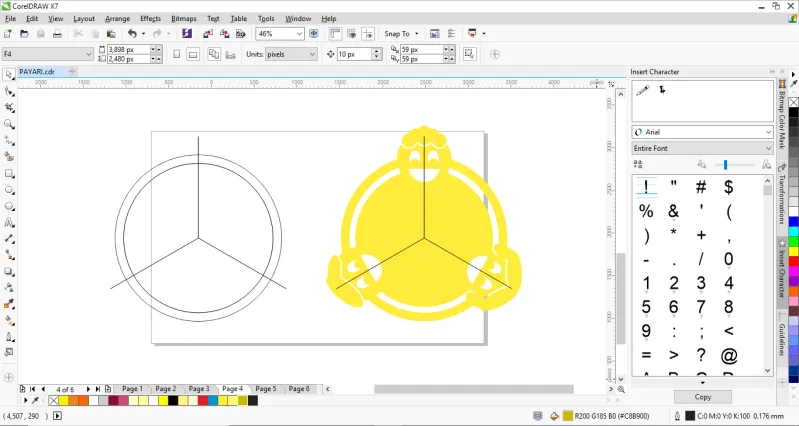Viewport: 799px width, 426px height.
Task: Insert the @ character from grid
Action: click(729, 355)
